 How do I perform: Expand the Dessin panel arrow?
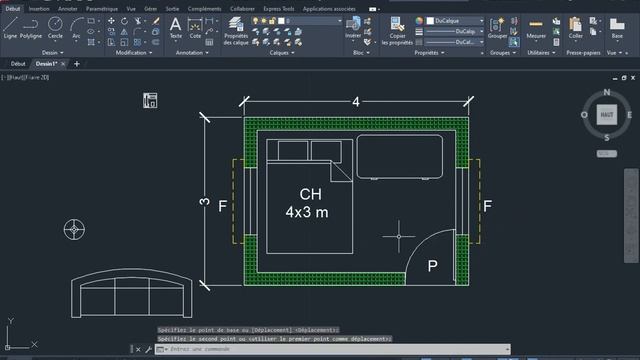[62, 53]
